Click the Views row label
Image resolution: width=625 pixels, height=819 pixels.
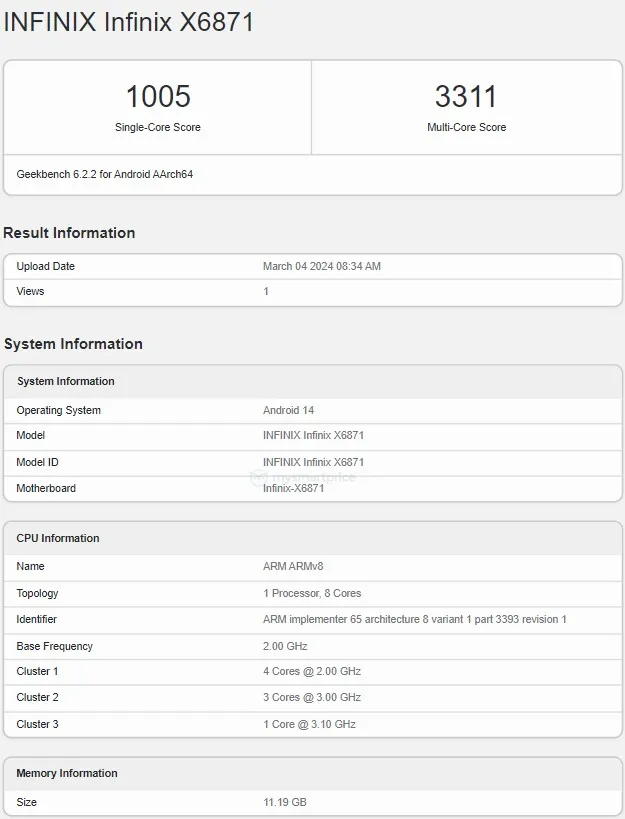pyautogui.click(x=31, y=291)
